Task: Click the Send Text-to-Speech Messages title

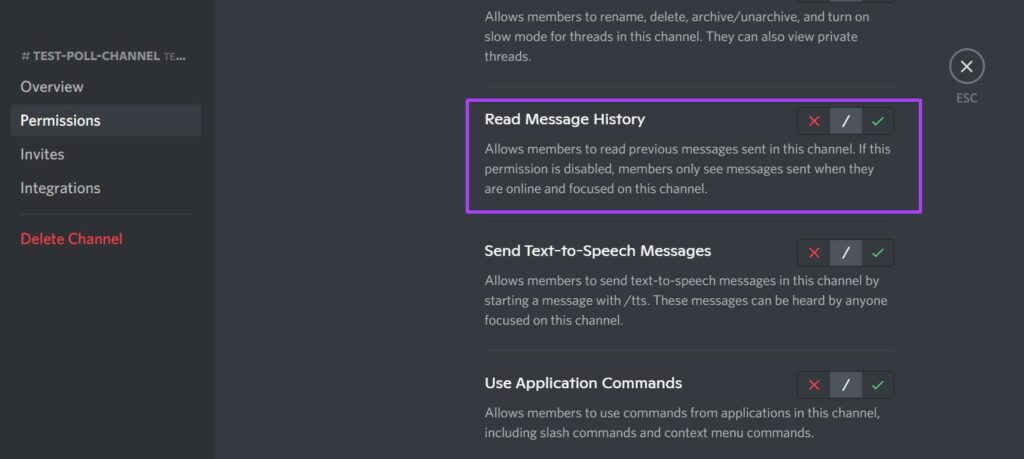Action: (x=598, y=251)
